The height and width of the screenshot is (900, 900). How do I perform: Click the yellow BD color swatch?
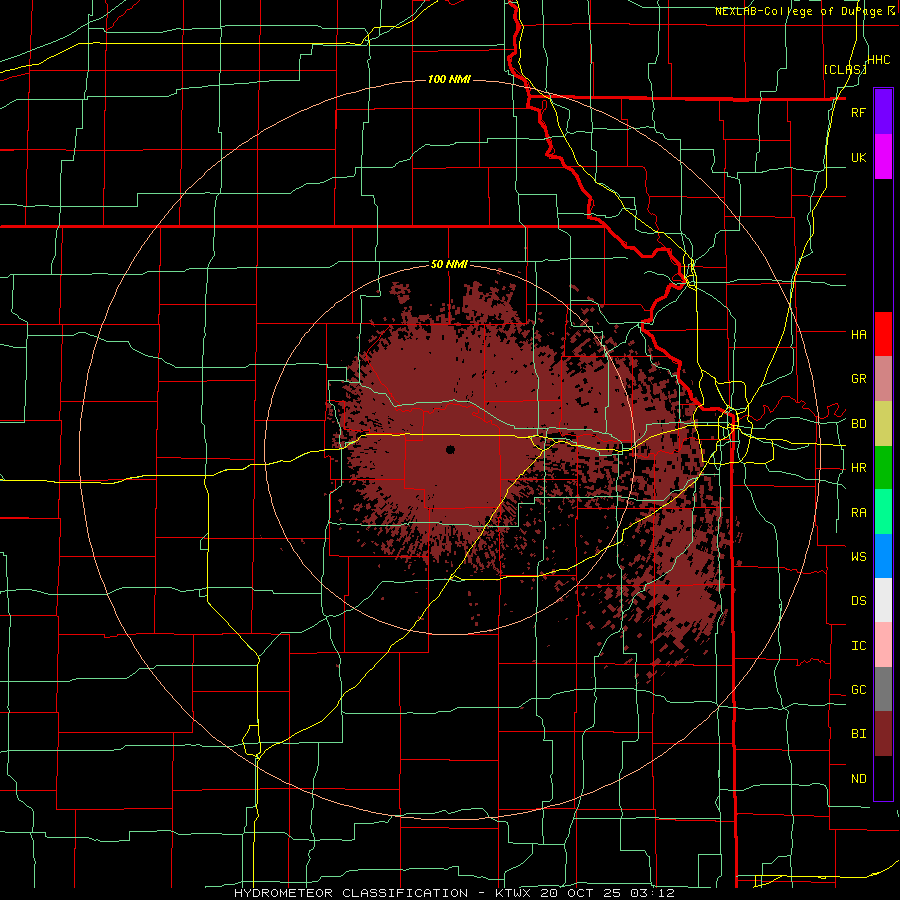point(883,424)
